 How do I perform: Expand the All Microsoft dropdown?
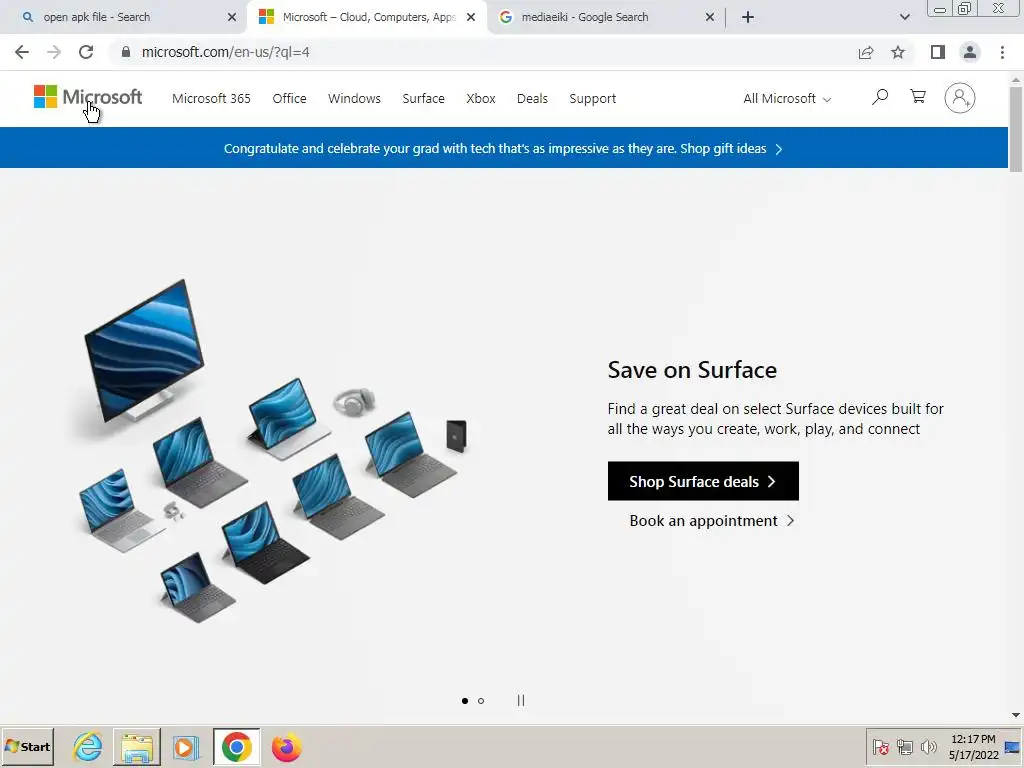[x=787, y=99]
